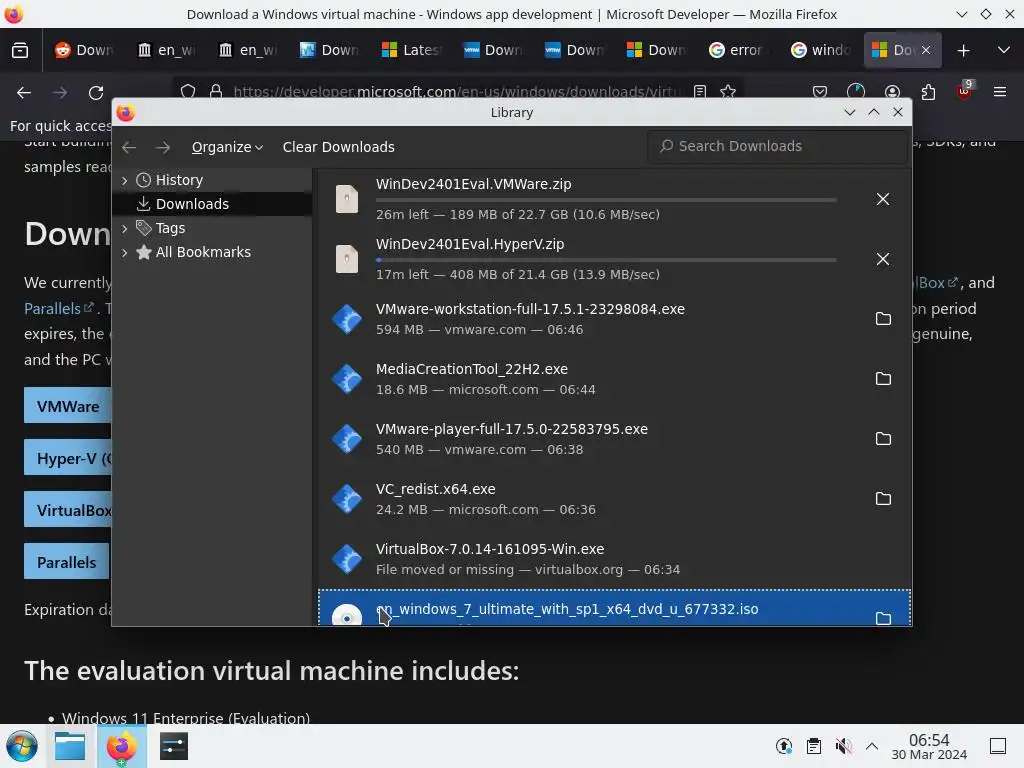Go forward in Library window
1024x768 pixels.
tap(163, 148)
